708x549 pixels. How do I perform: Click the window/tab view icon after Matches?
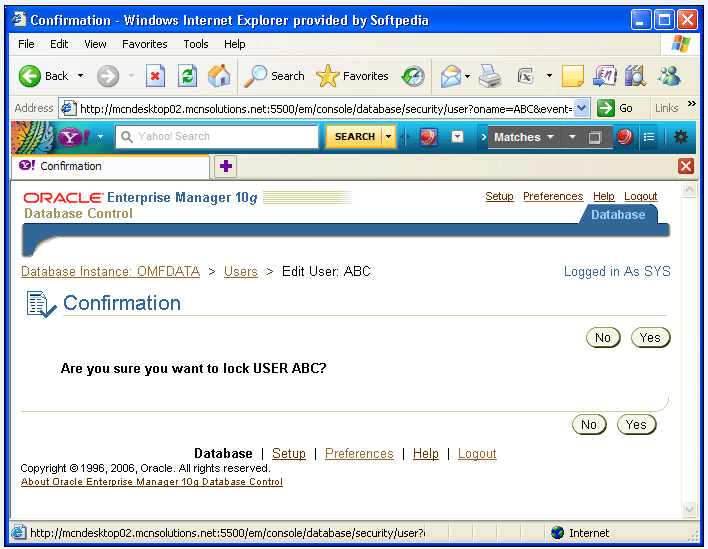(595, 137)
